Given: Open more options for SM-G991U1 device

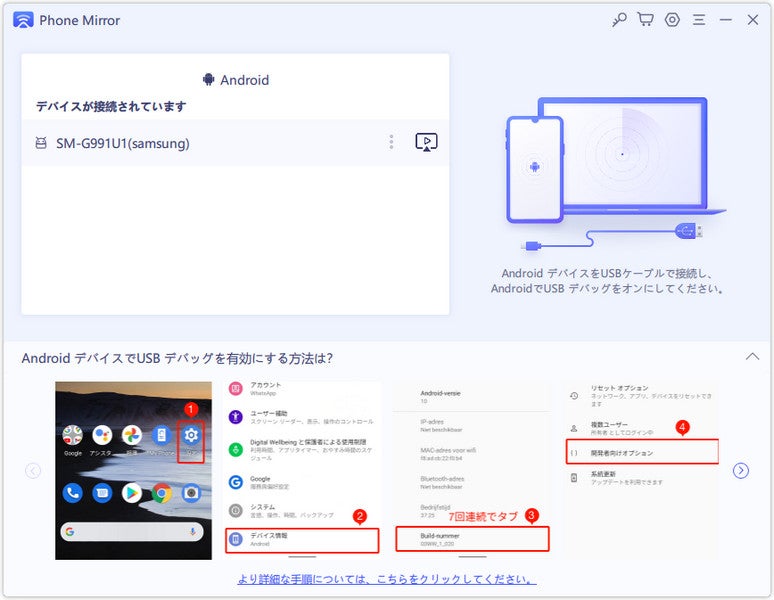Looking at the screenshot, I should click(391, 142).
